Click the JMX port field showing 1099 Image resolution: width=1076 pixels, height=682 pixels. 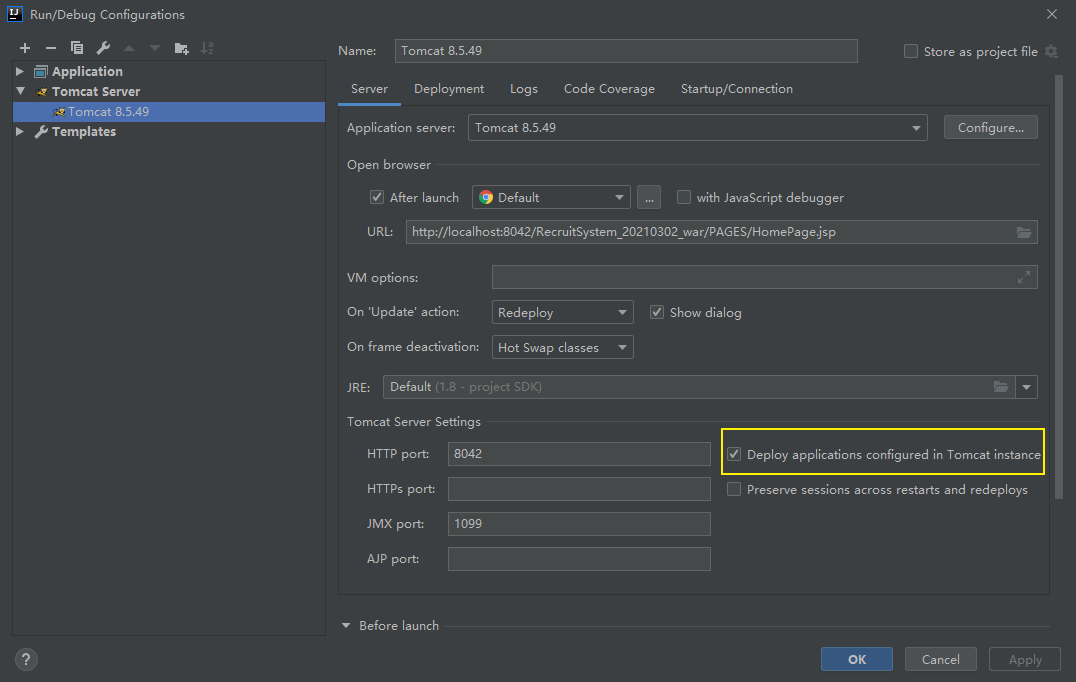click(579, 524)
